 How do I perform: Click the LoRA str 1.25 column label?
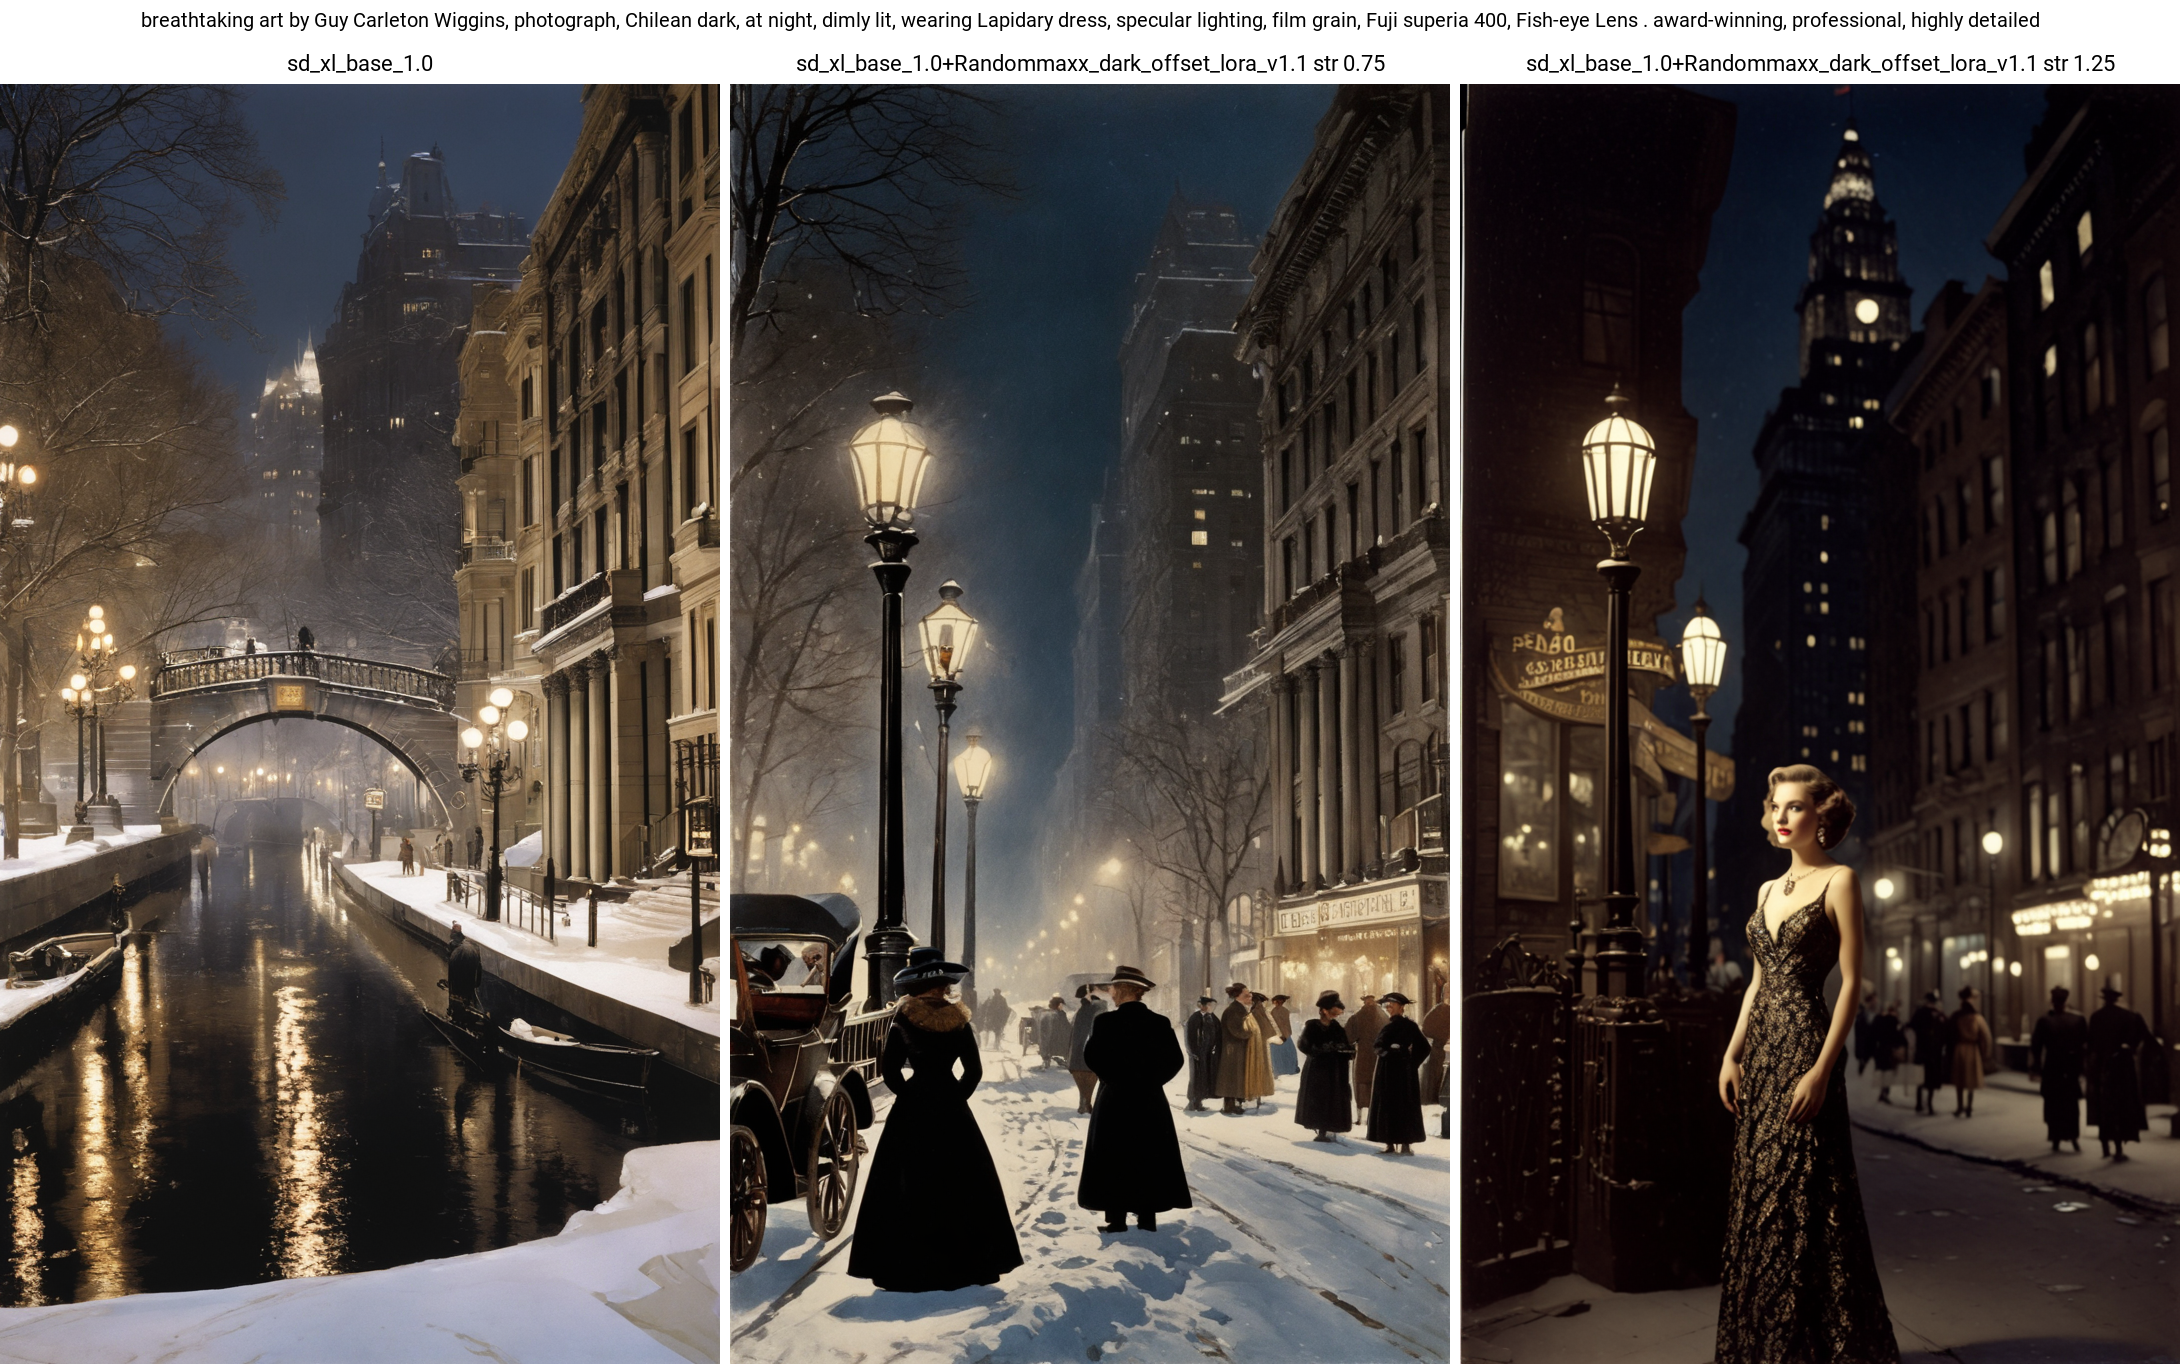1820,64
